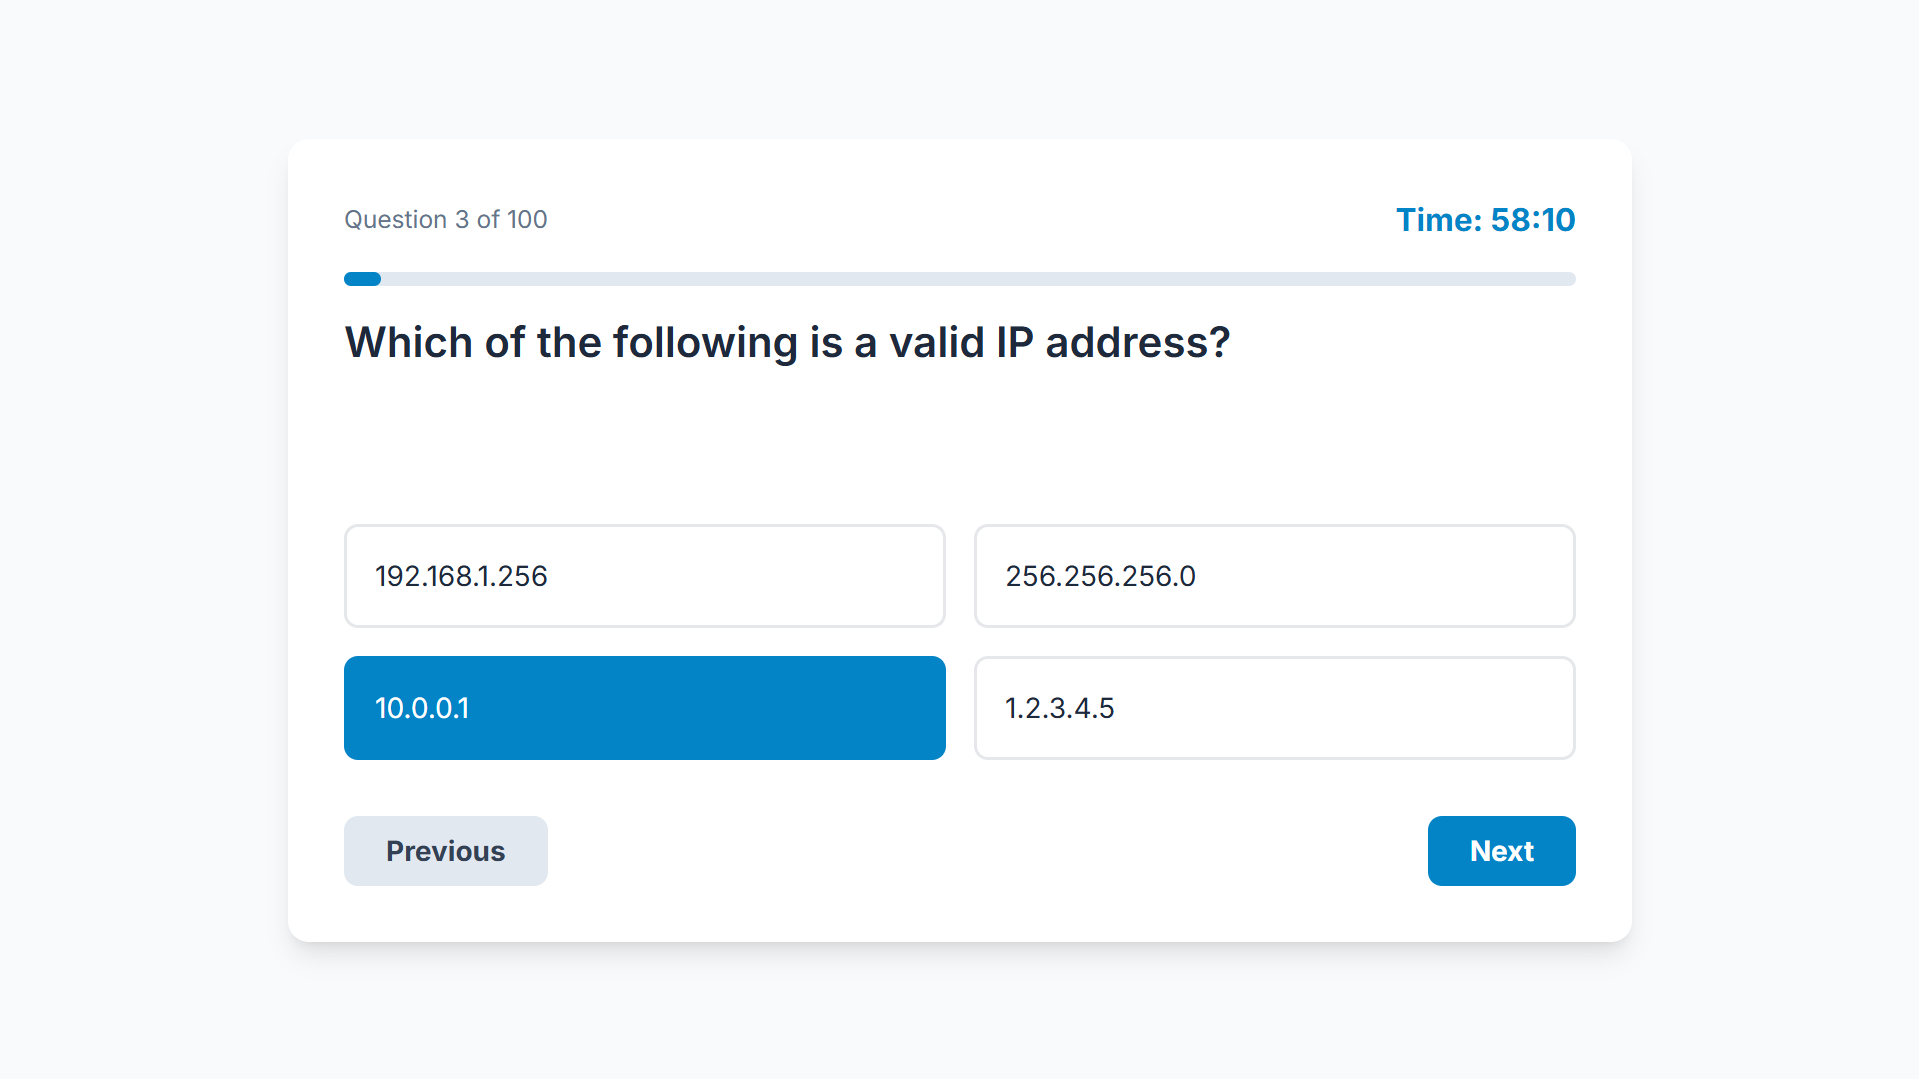The height and width of the screenshot is (1079, 1919).
Task: Click the Question 3 of 100 counter
Action: [x=446, y=220]
